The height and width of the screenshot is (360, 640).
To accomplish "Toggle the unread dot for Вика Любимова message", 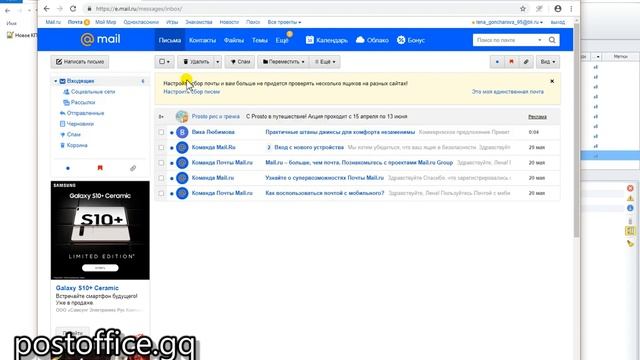I will point(171,133).
